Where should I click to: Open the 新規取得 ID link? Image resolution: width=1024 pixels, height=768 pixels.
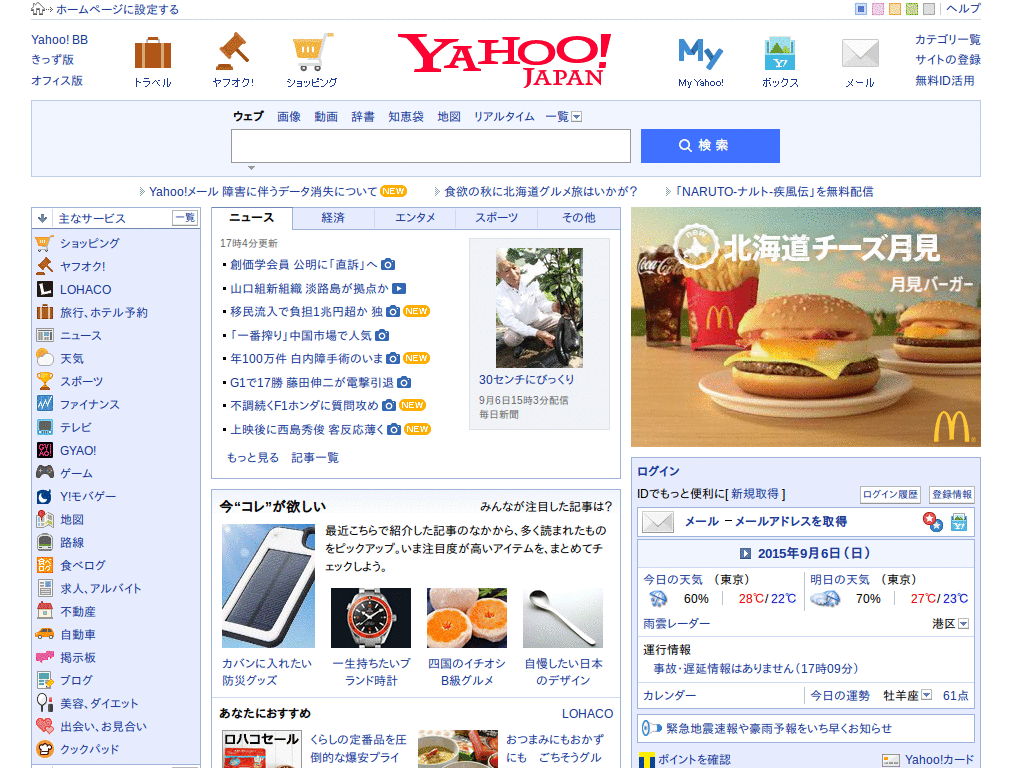[x=755, y=494]
